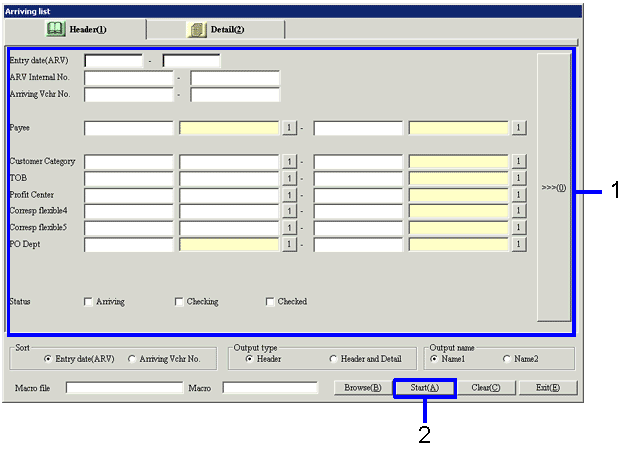Check the Arriving status box
This screenshot has width=633, height=452.
[88, 302]
